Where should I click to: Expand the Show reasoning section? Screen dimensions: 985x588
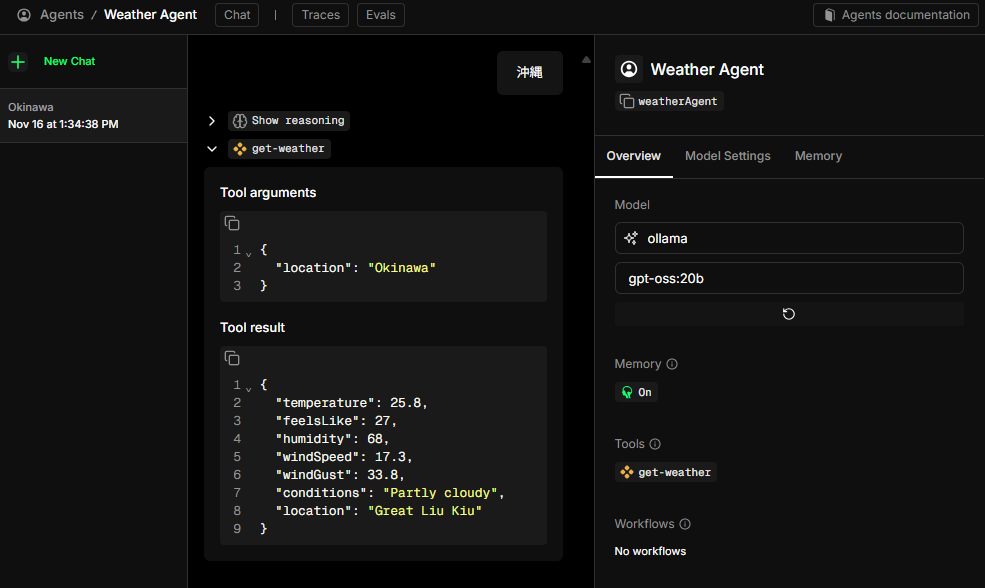click(x=211, y=121)
